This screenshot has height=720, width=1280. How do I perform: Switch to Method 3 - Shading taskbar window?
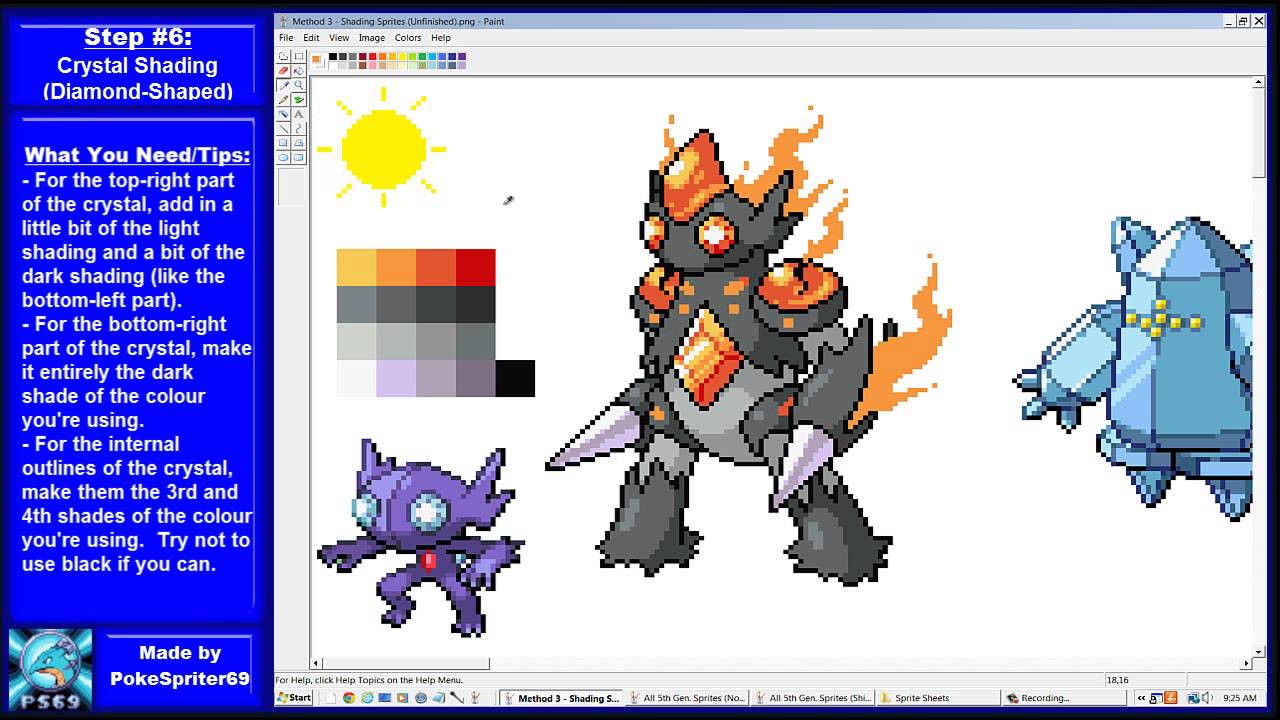click(x=561, y=698)
